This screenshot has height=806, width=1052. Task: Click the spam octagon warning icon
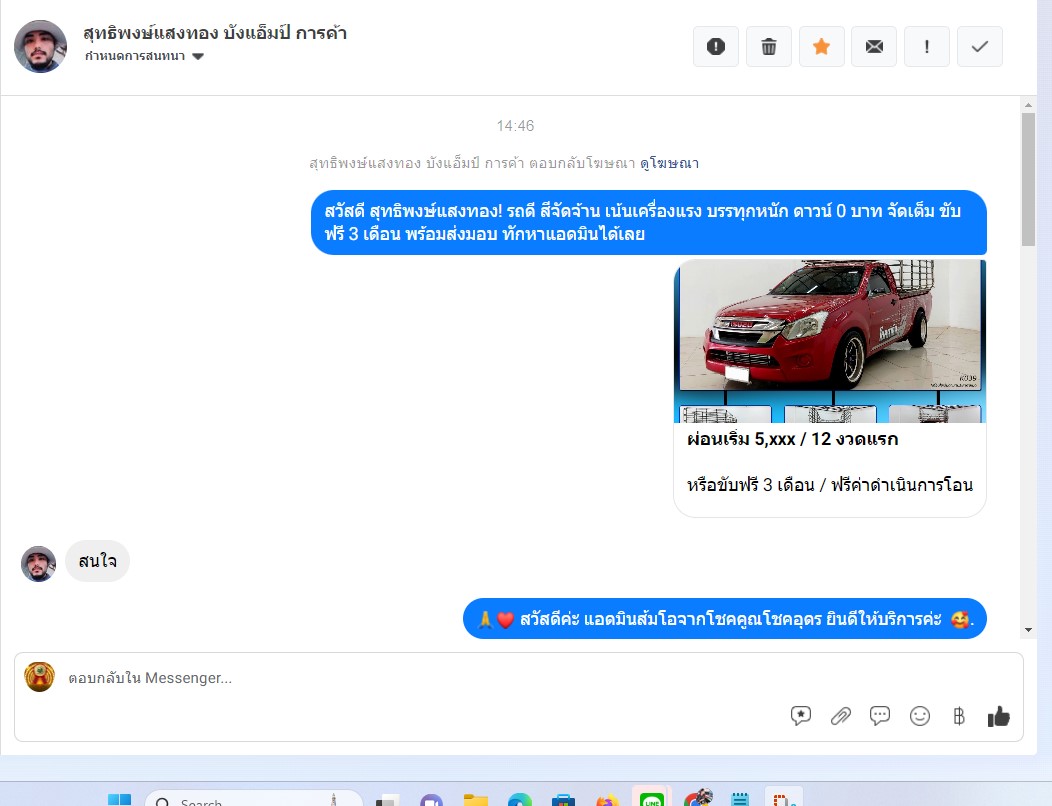716,47
